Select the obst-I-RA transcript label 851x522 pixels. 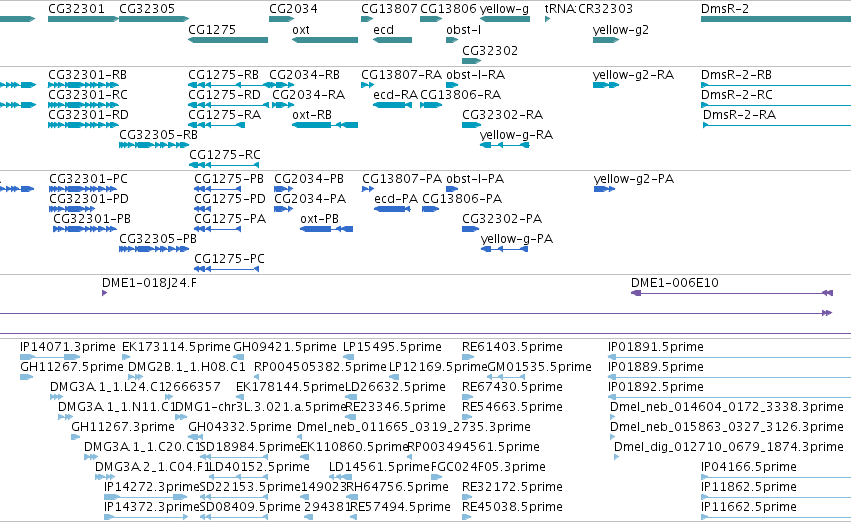coord(475,75)
